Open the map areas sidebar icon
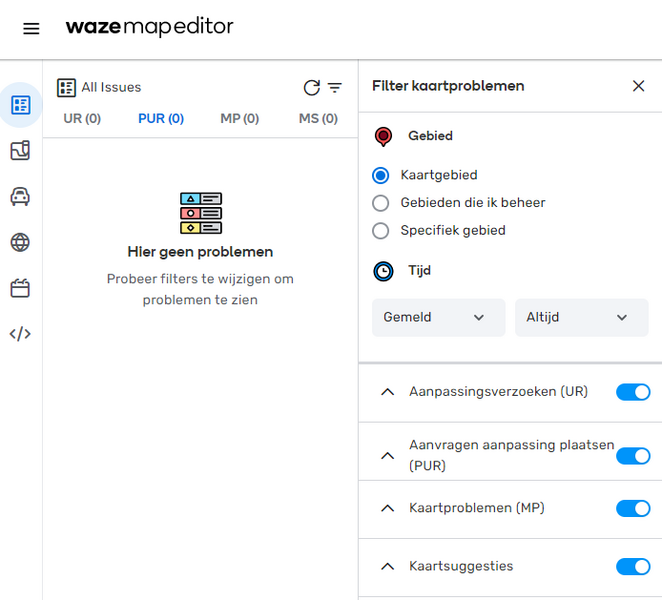 tap(20, 151)
